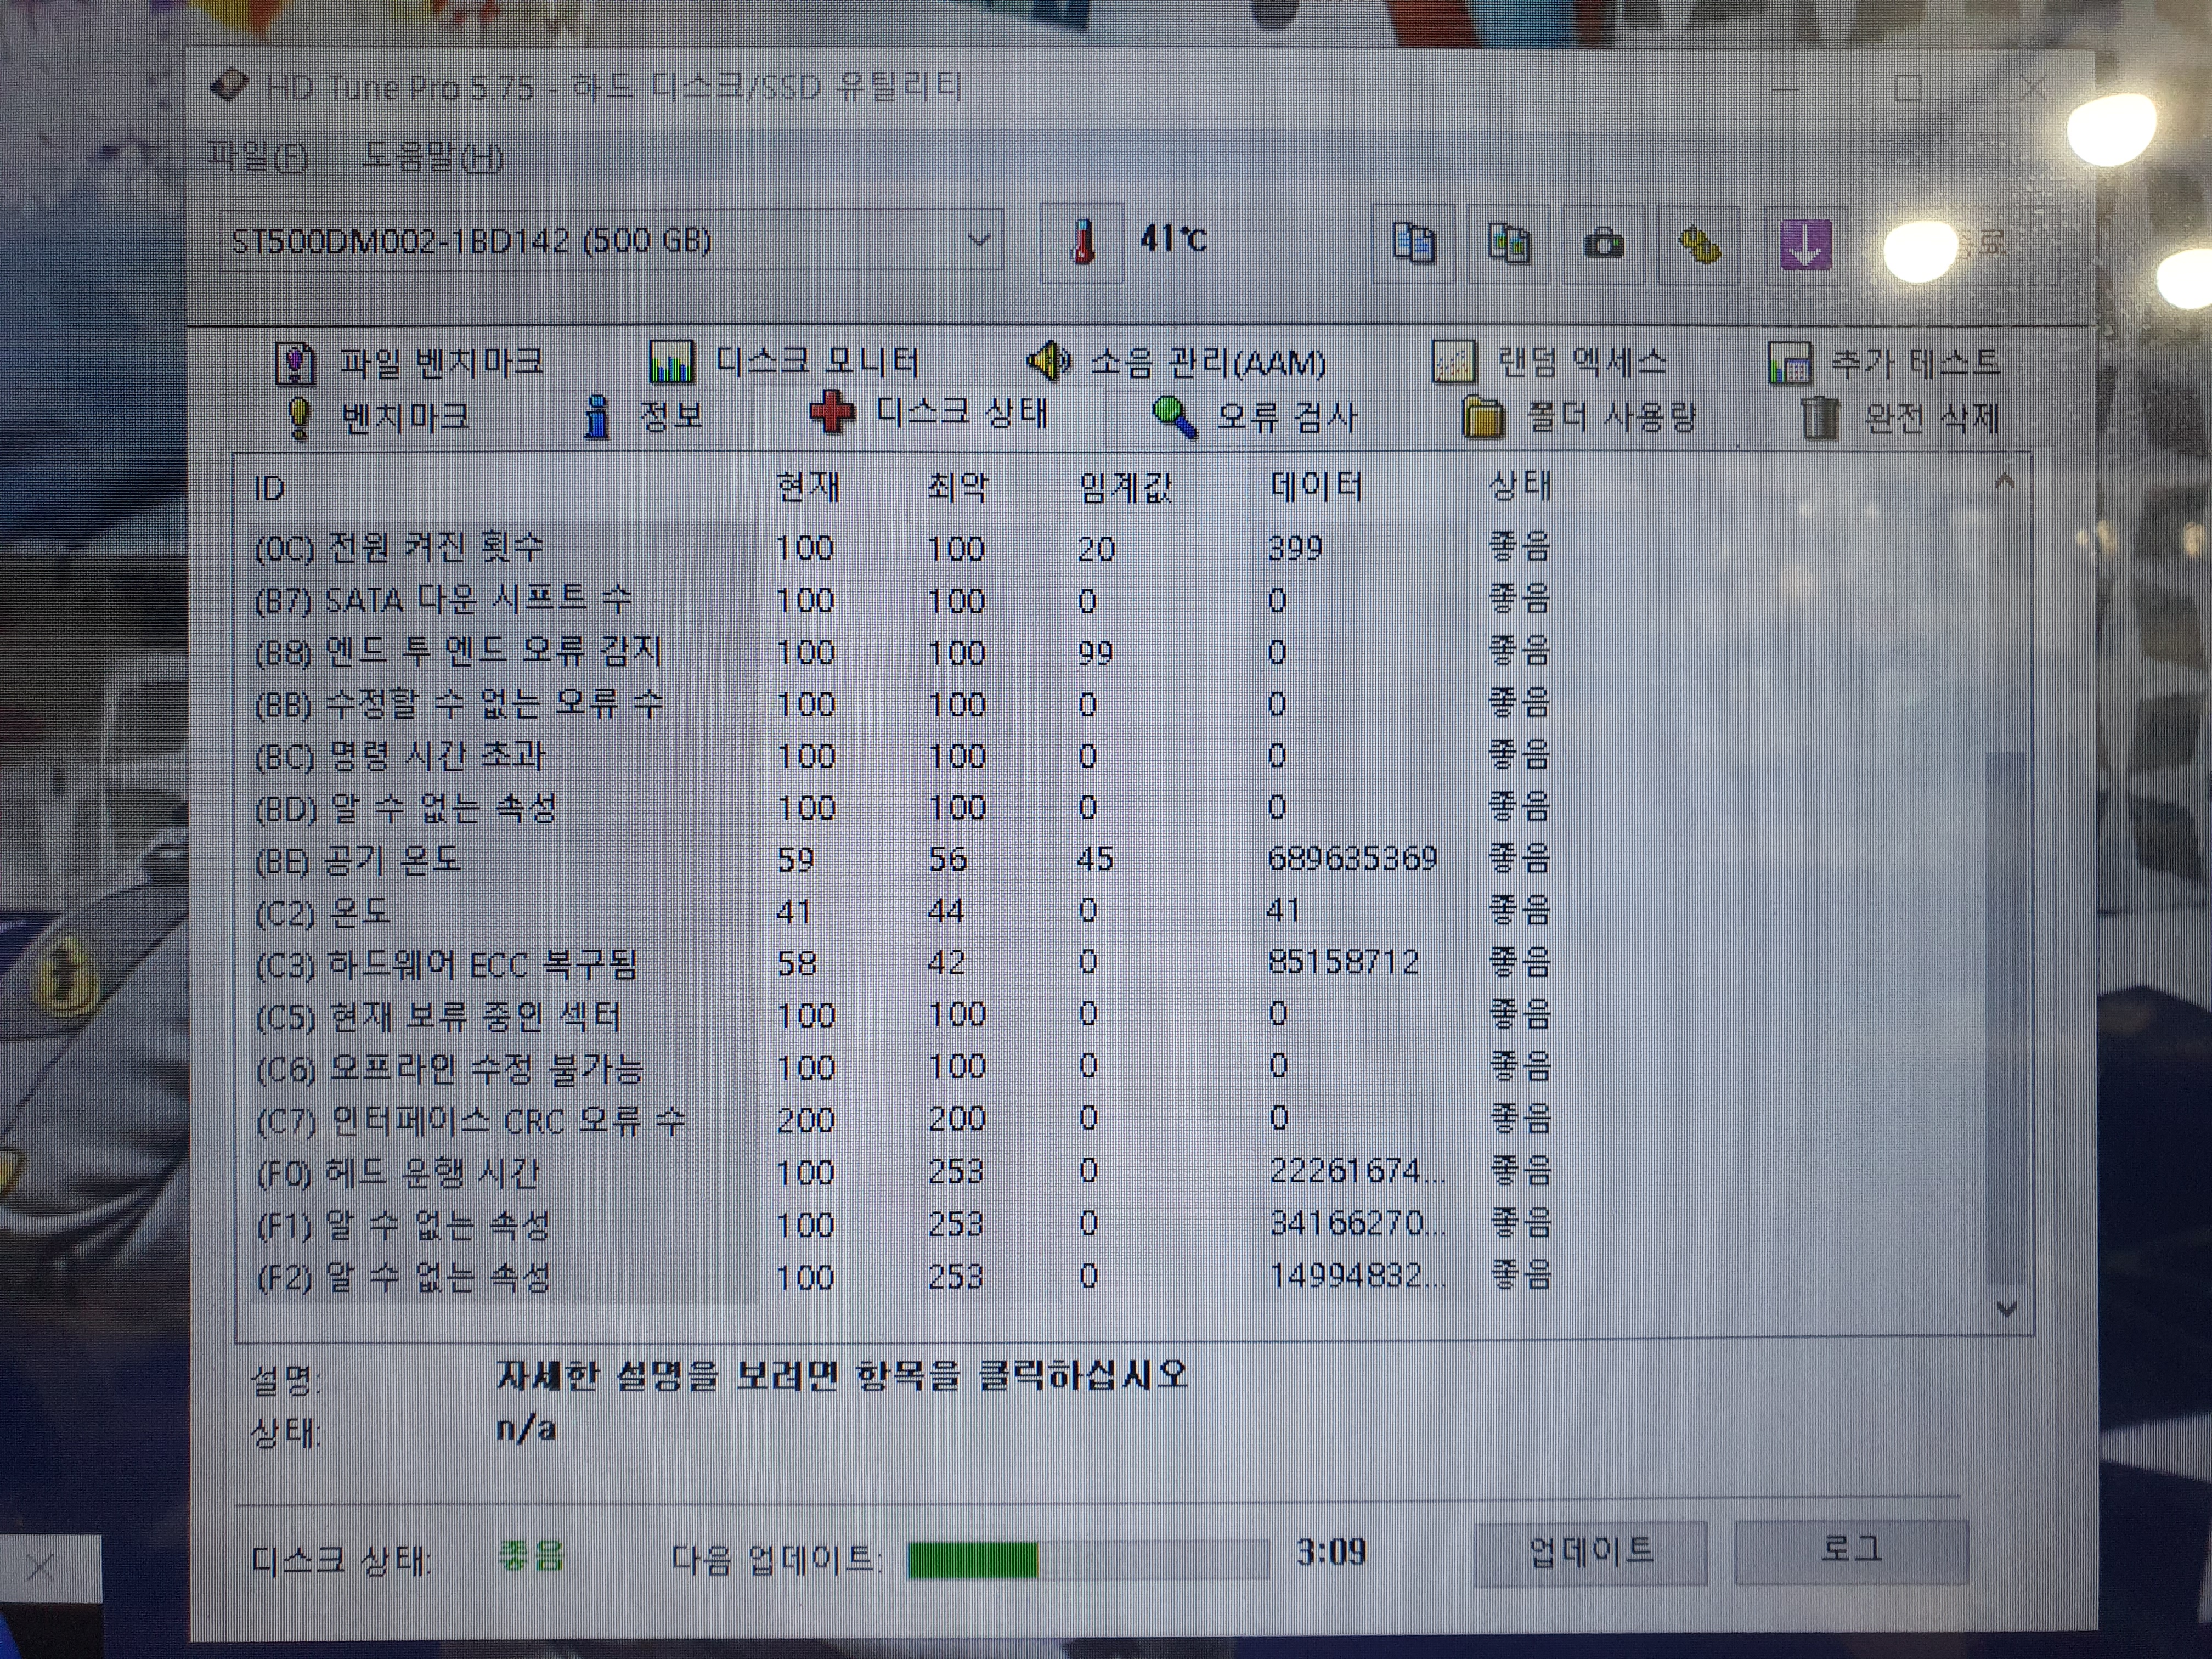Click the 로그 button
This screenshot has height=1659, width=2212.
[1851, 1550]
